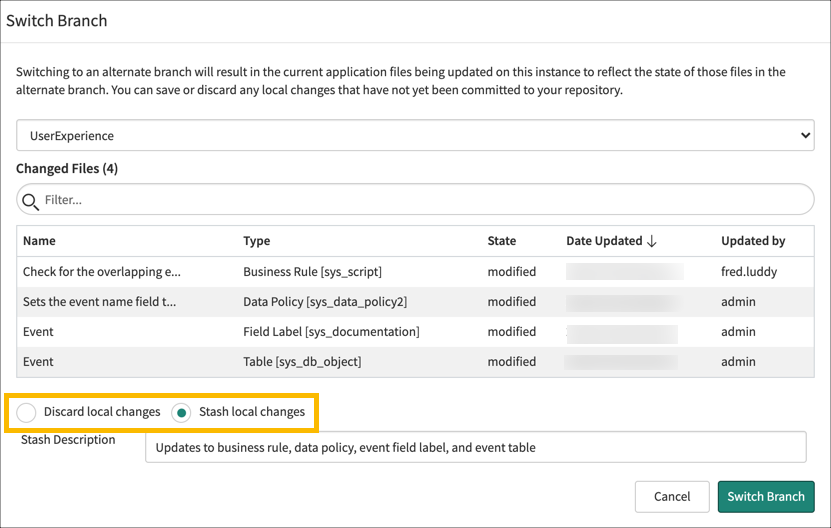Viewport: 831px width, 528px height.
Task: Click admin in the Data Policy row
Action: click(x=738, y=302)
